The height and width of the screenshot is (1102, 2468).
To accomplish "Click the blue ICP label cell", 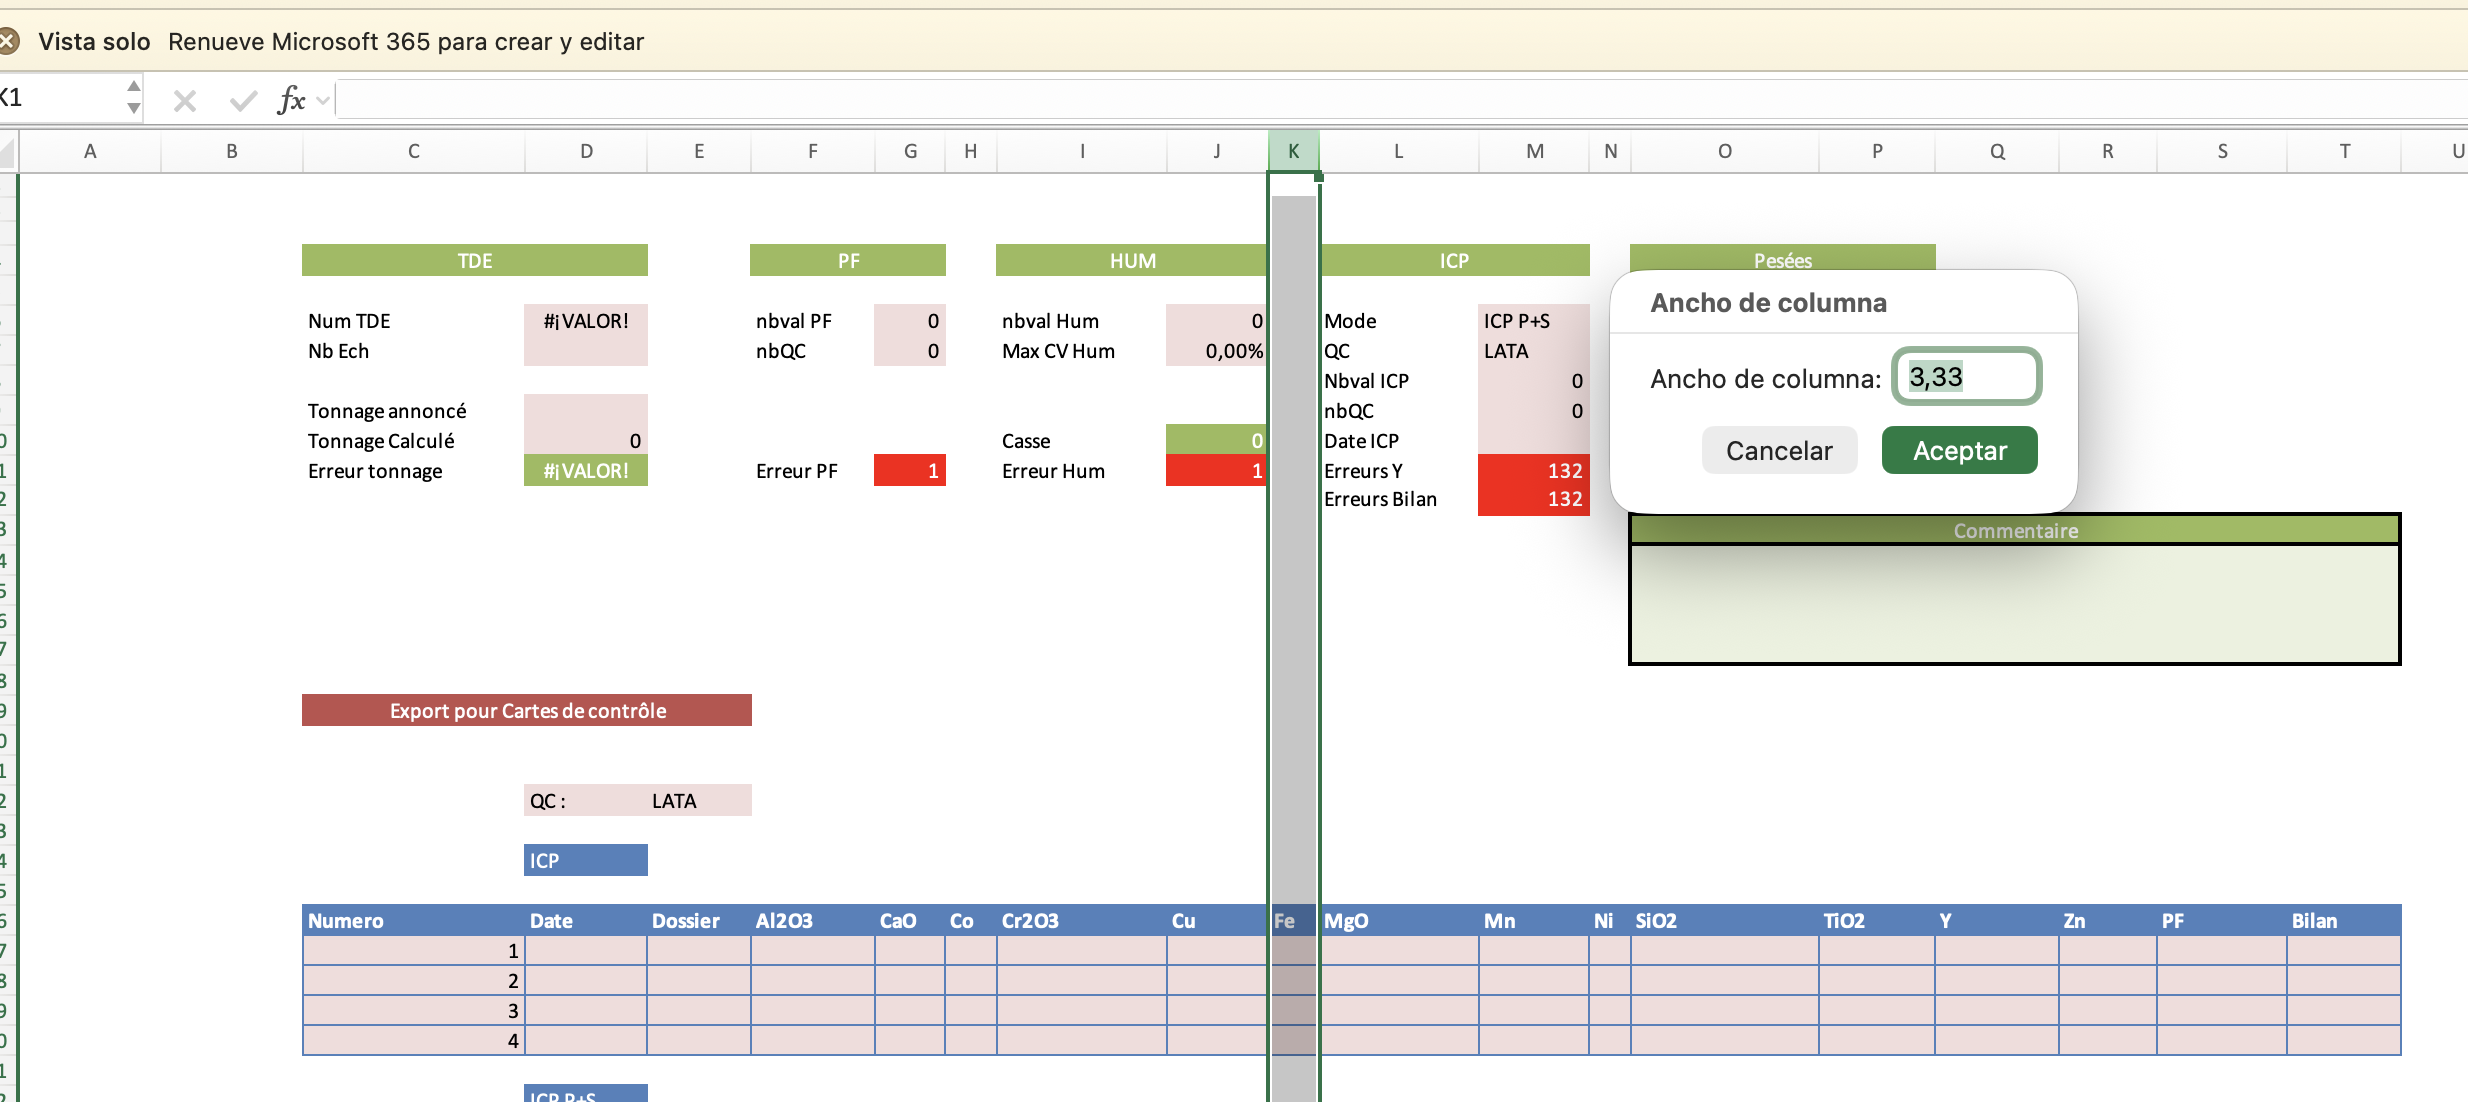I will (585, 860).
